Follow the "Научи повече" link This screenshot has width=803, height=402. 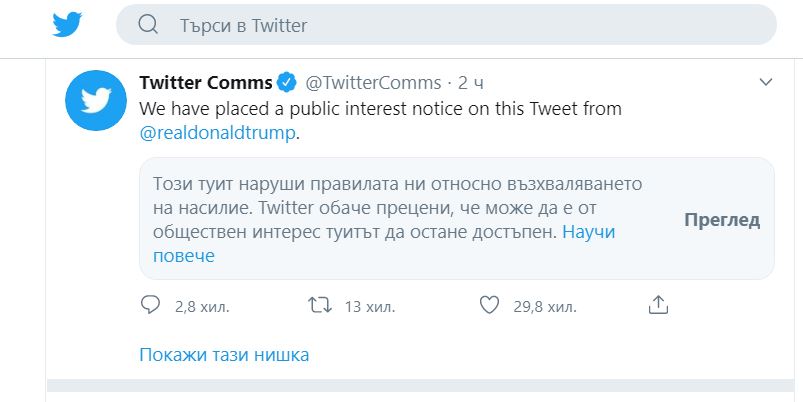[384, 244]
